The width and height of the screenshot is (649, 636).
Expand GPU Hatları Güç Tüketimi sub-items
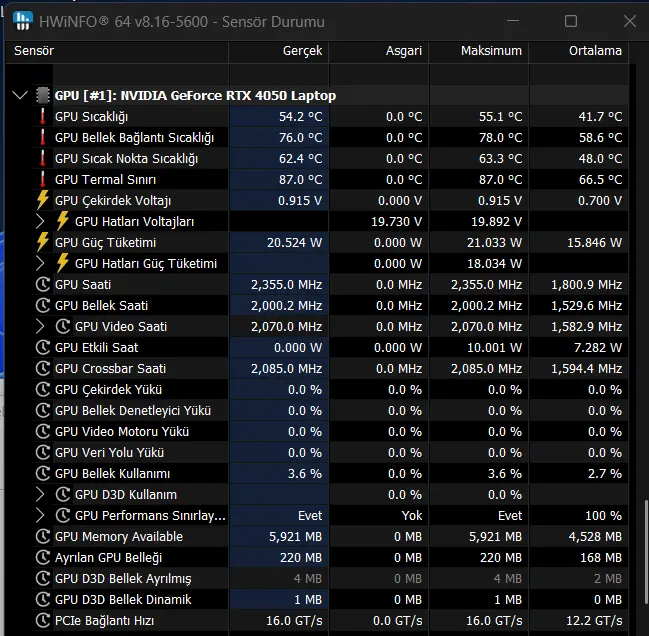[x=40, y=263]
